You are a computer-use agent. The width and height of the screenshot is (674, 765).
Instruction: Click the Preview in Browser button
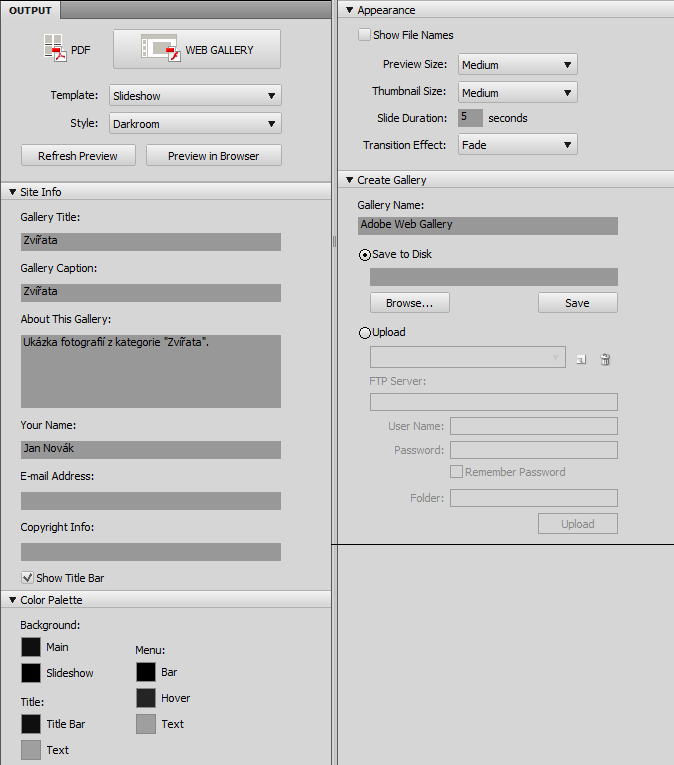213,156
